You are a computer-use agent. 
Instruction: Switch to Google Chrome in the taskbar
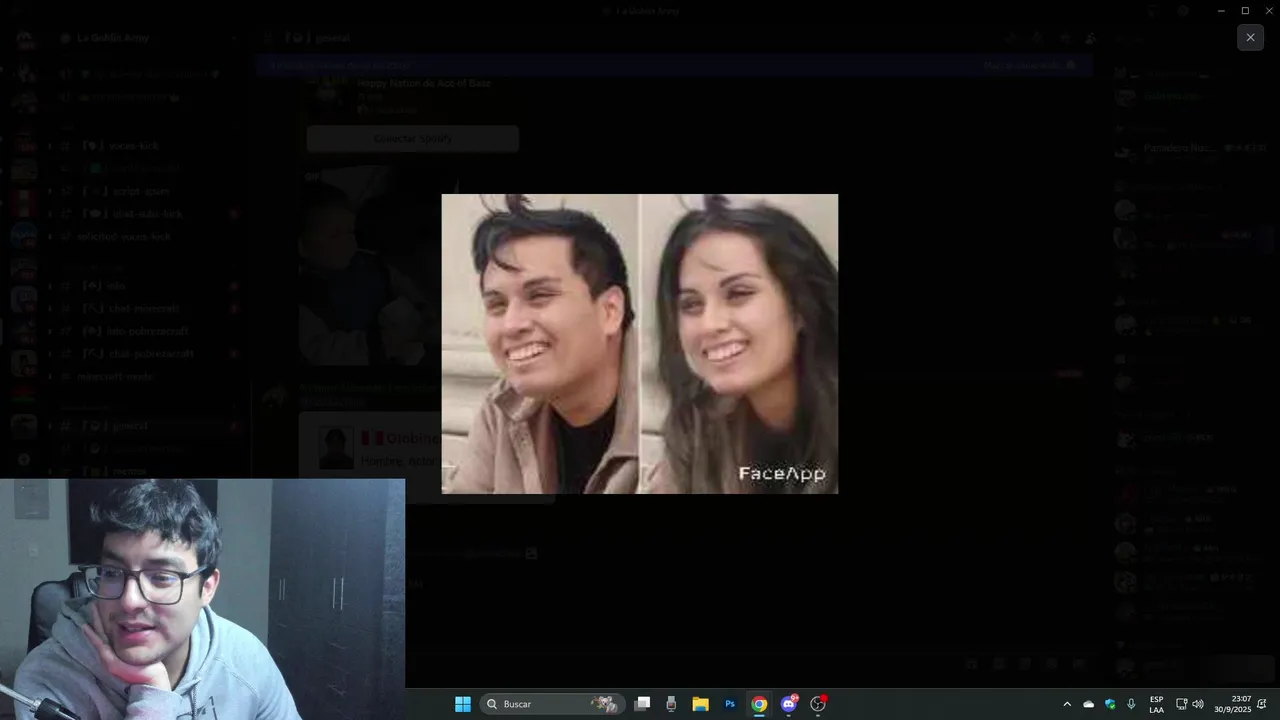759,704
